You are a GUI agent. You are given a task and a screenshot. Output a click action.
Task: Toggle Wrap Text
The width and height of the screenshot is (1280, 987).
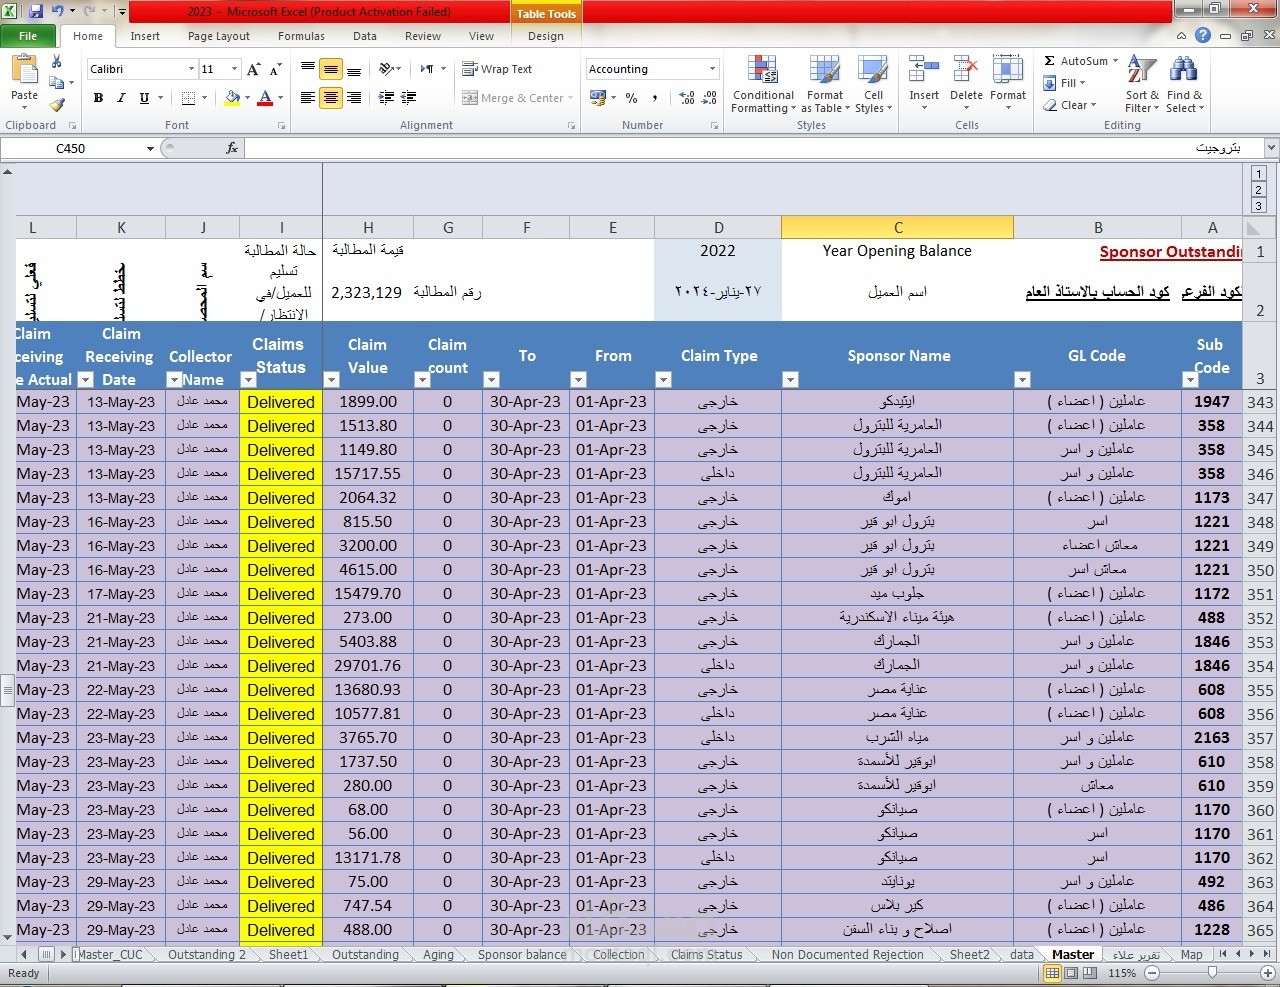coord(497,69)
